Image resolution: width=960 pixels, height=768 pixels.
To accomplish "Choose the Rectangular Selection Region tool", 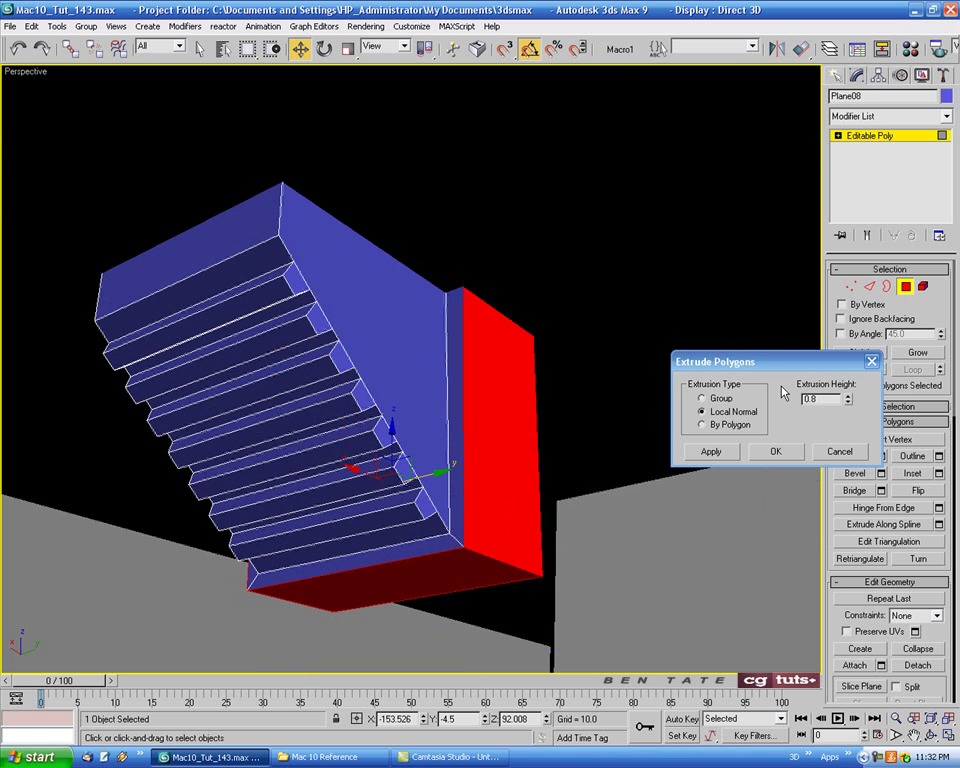I will (247, 48).
